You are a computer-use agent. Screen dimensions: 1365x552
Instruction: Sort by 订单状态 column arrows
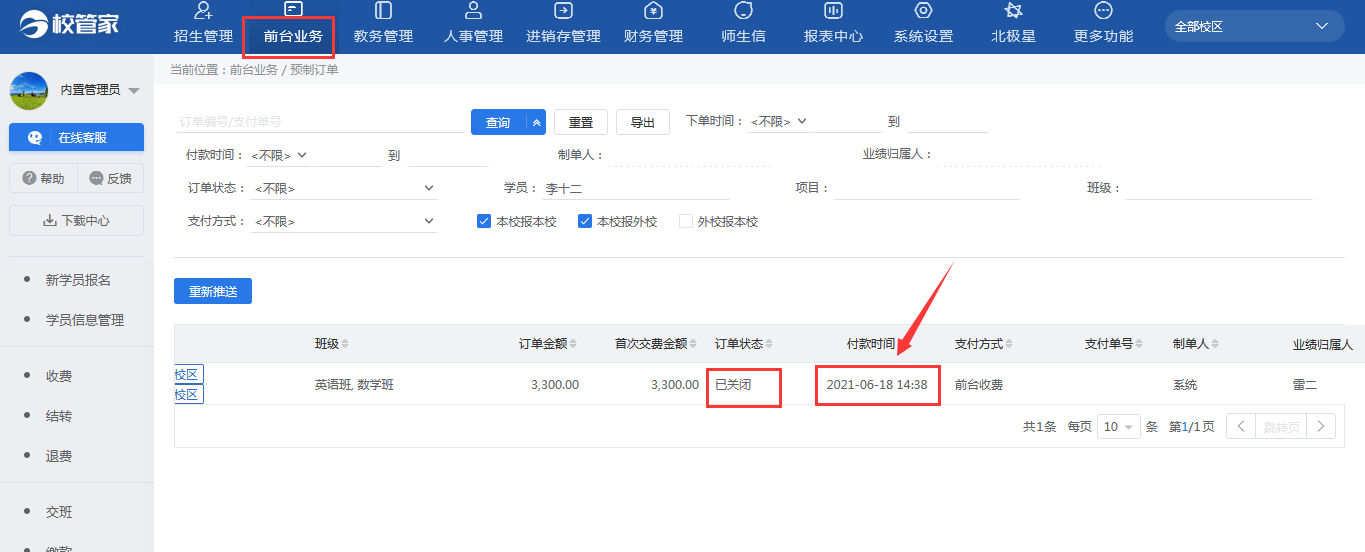pos(769,344)
